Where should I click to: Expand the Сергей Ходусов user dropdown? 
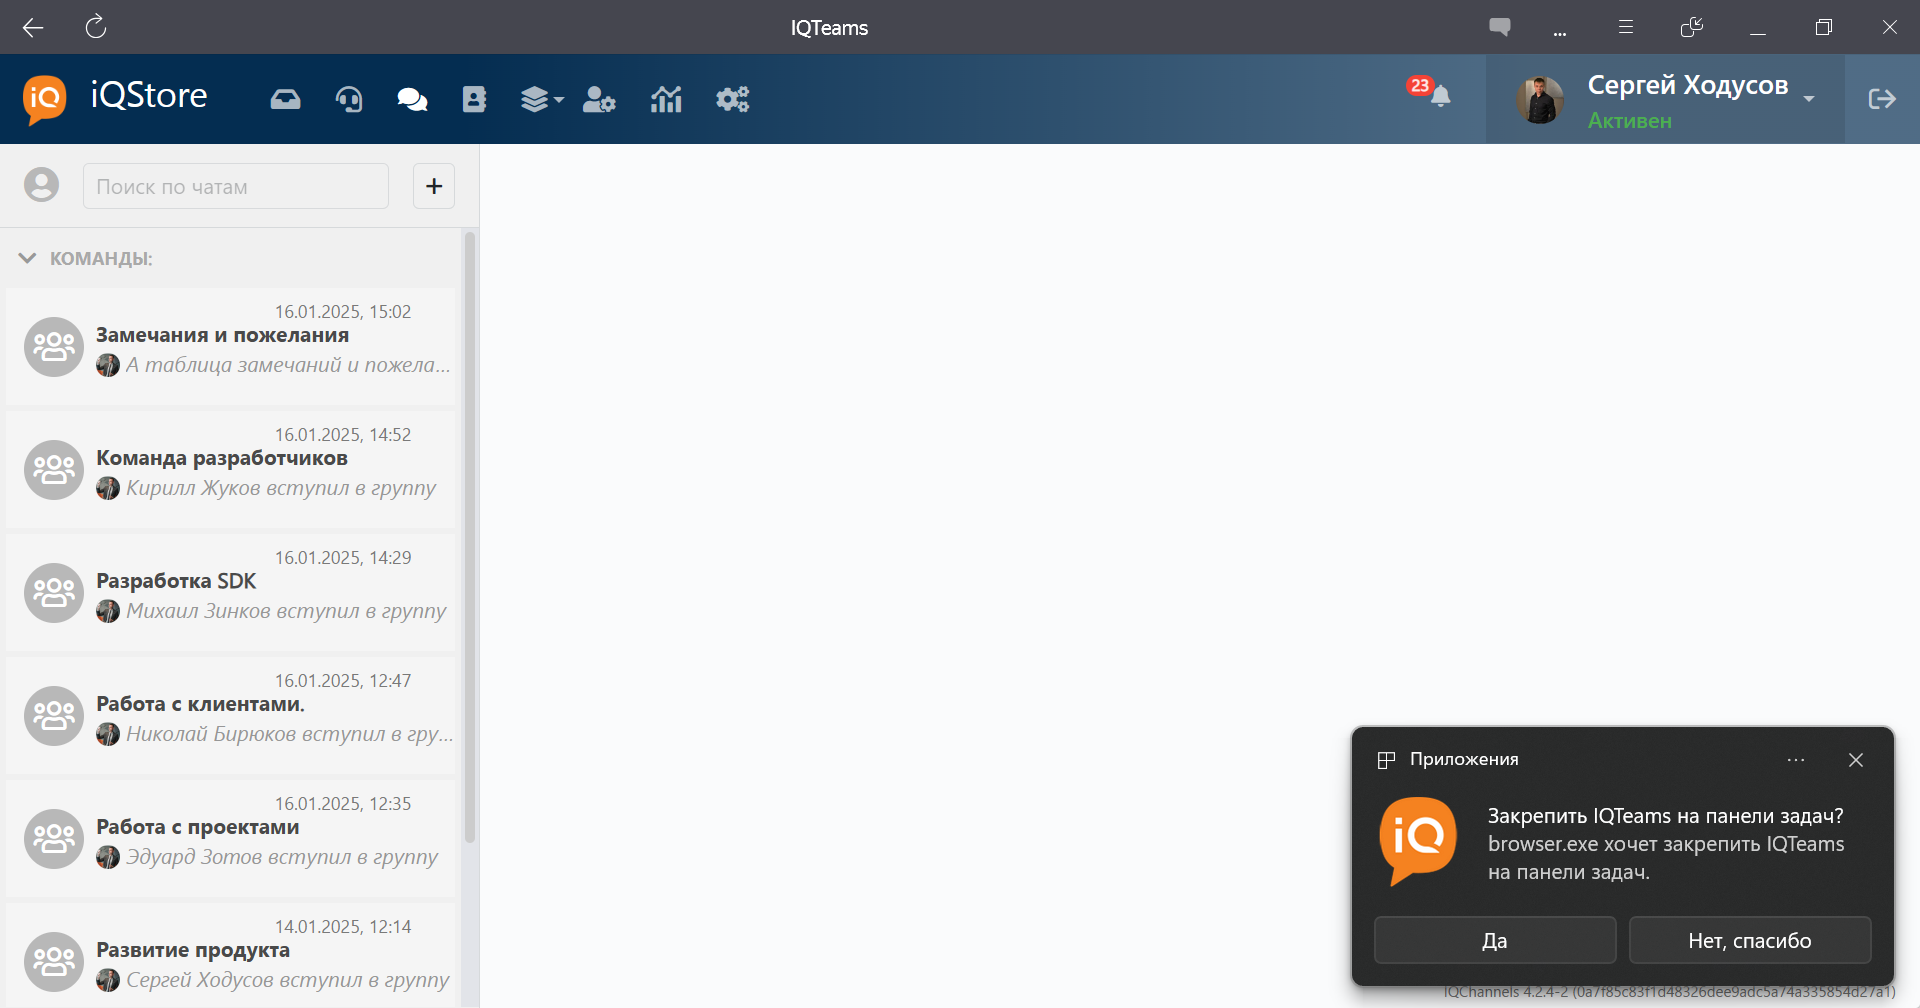[x=1809, y=98]
